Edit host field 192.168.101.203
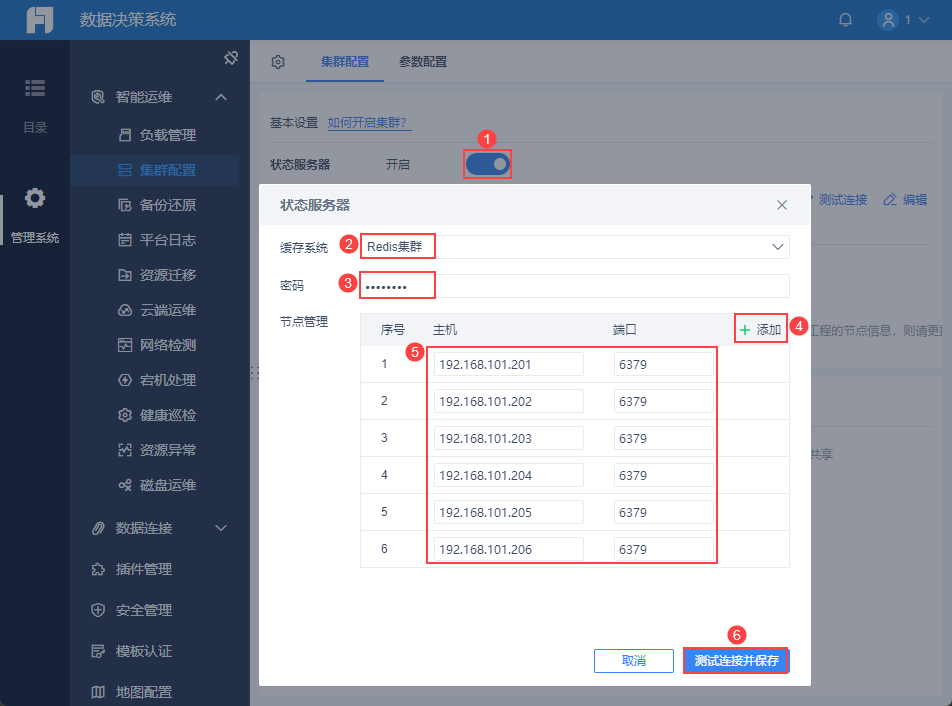The height and width of the screenshot is (706, 952). (508, 438)
